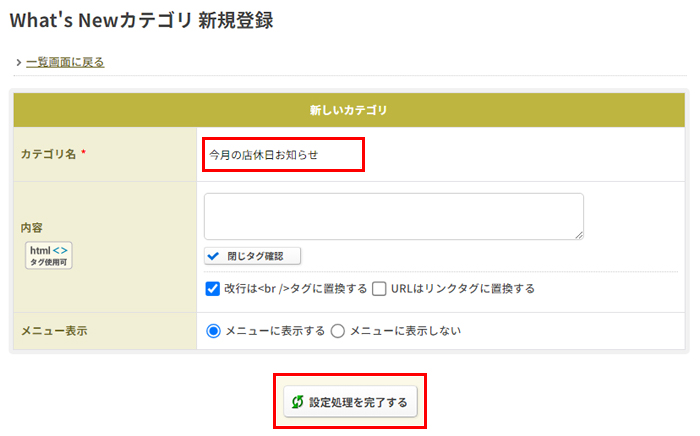The height and width of the screenshot is (436, 700).
Task: Submit with 設定処理を完了する button
Action: click(350, 402)
